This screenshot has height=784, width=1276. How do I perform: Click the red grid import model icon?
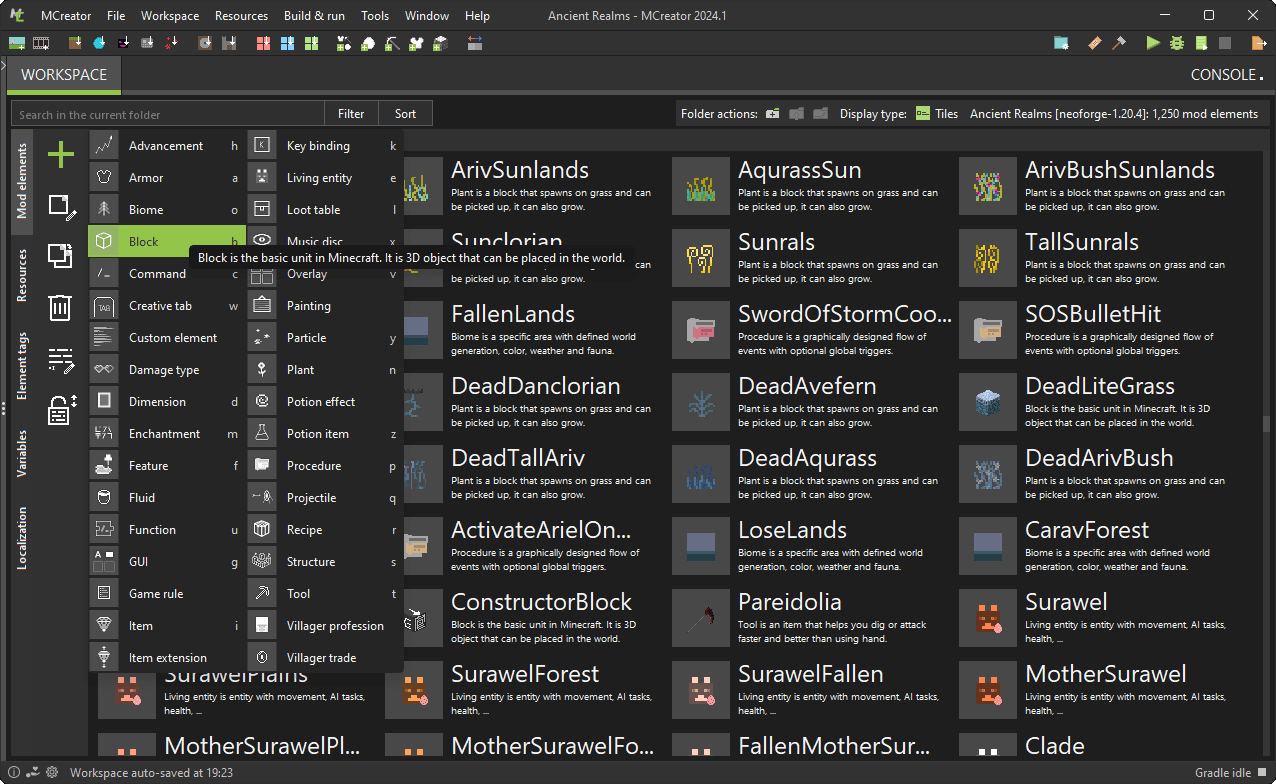coord(263,43)
